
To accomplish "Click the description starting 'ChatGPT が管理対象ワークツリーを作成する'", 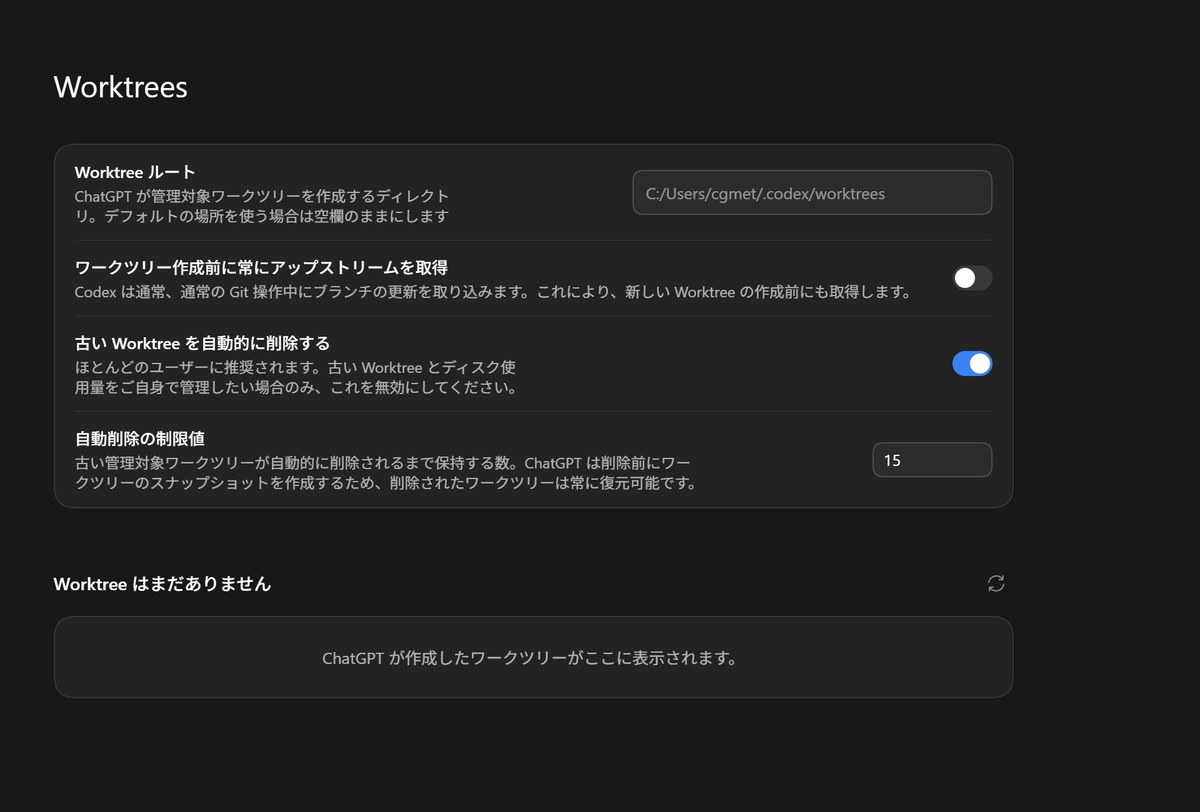I will (x=262, y=206).
